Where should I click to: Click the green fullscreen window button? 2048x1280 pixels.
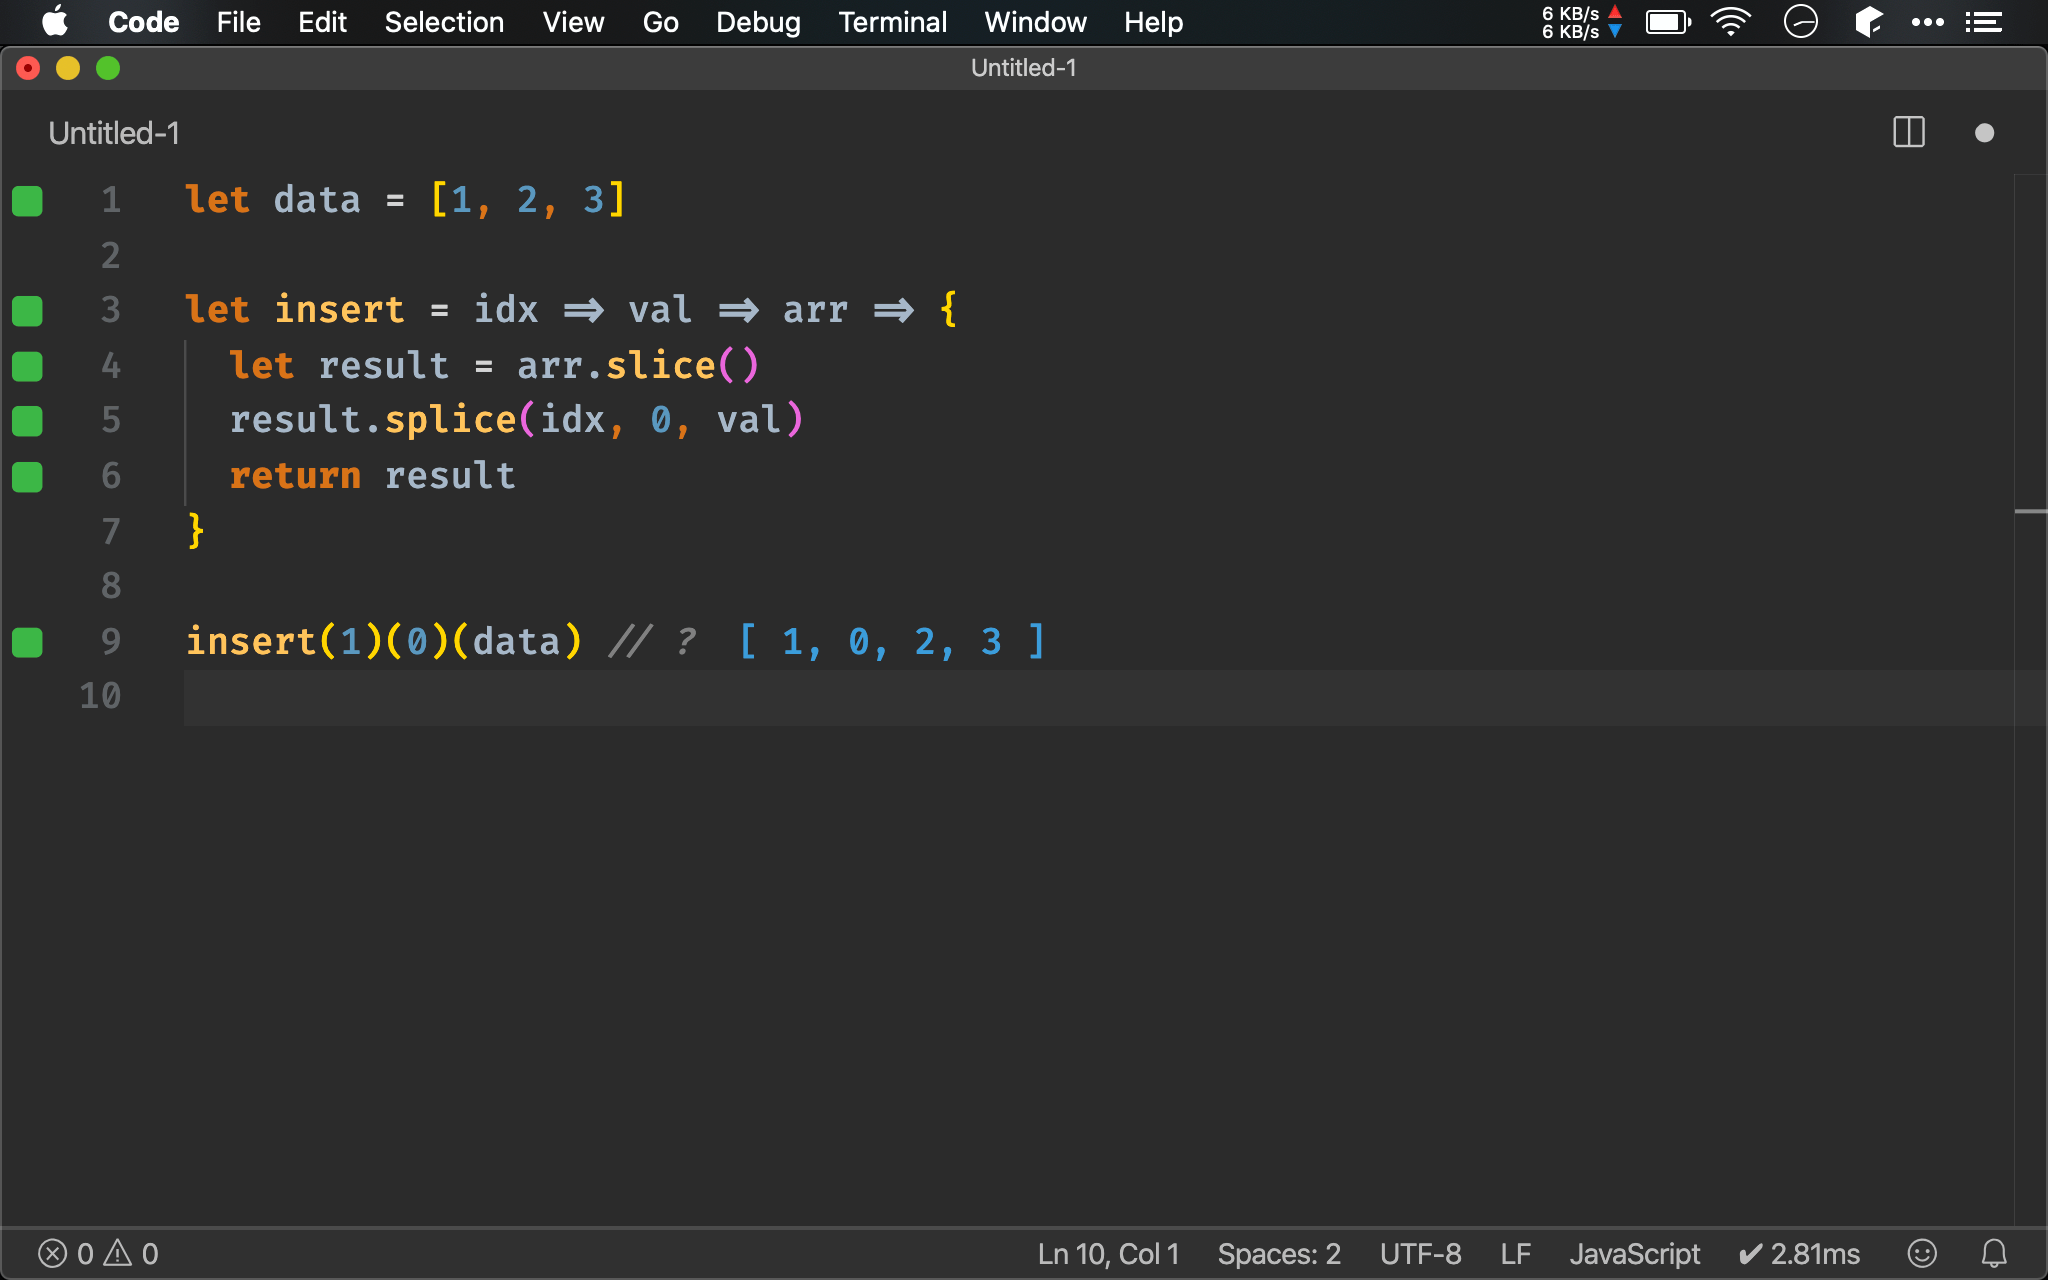(108, 68)
